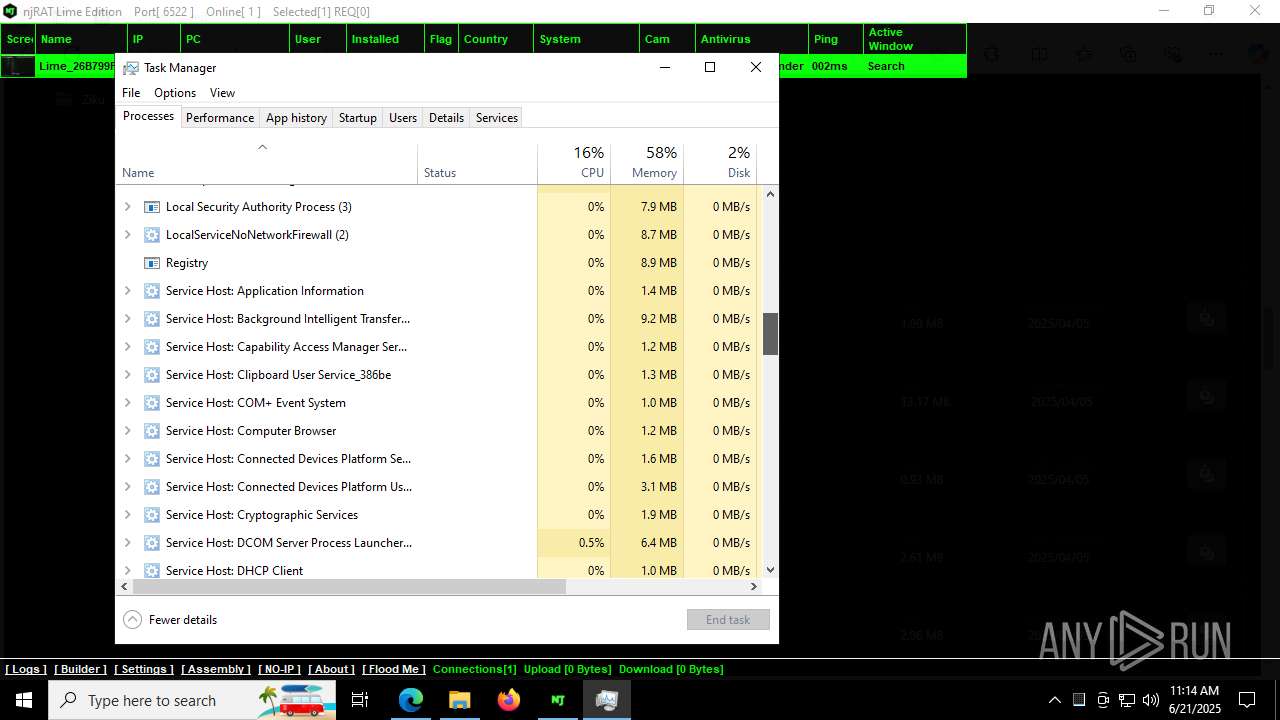Switch to the Services tab
The height and width of the screenshot is (720, 1280).
point(497,118)
